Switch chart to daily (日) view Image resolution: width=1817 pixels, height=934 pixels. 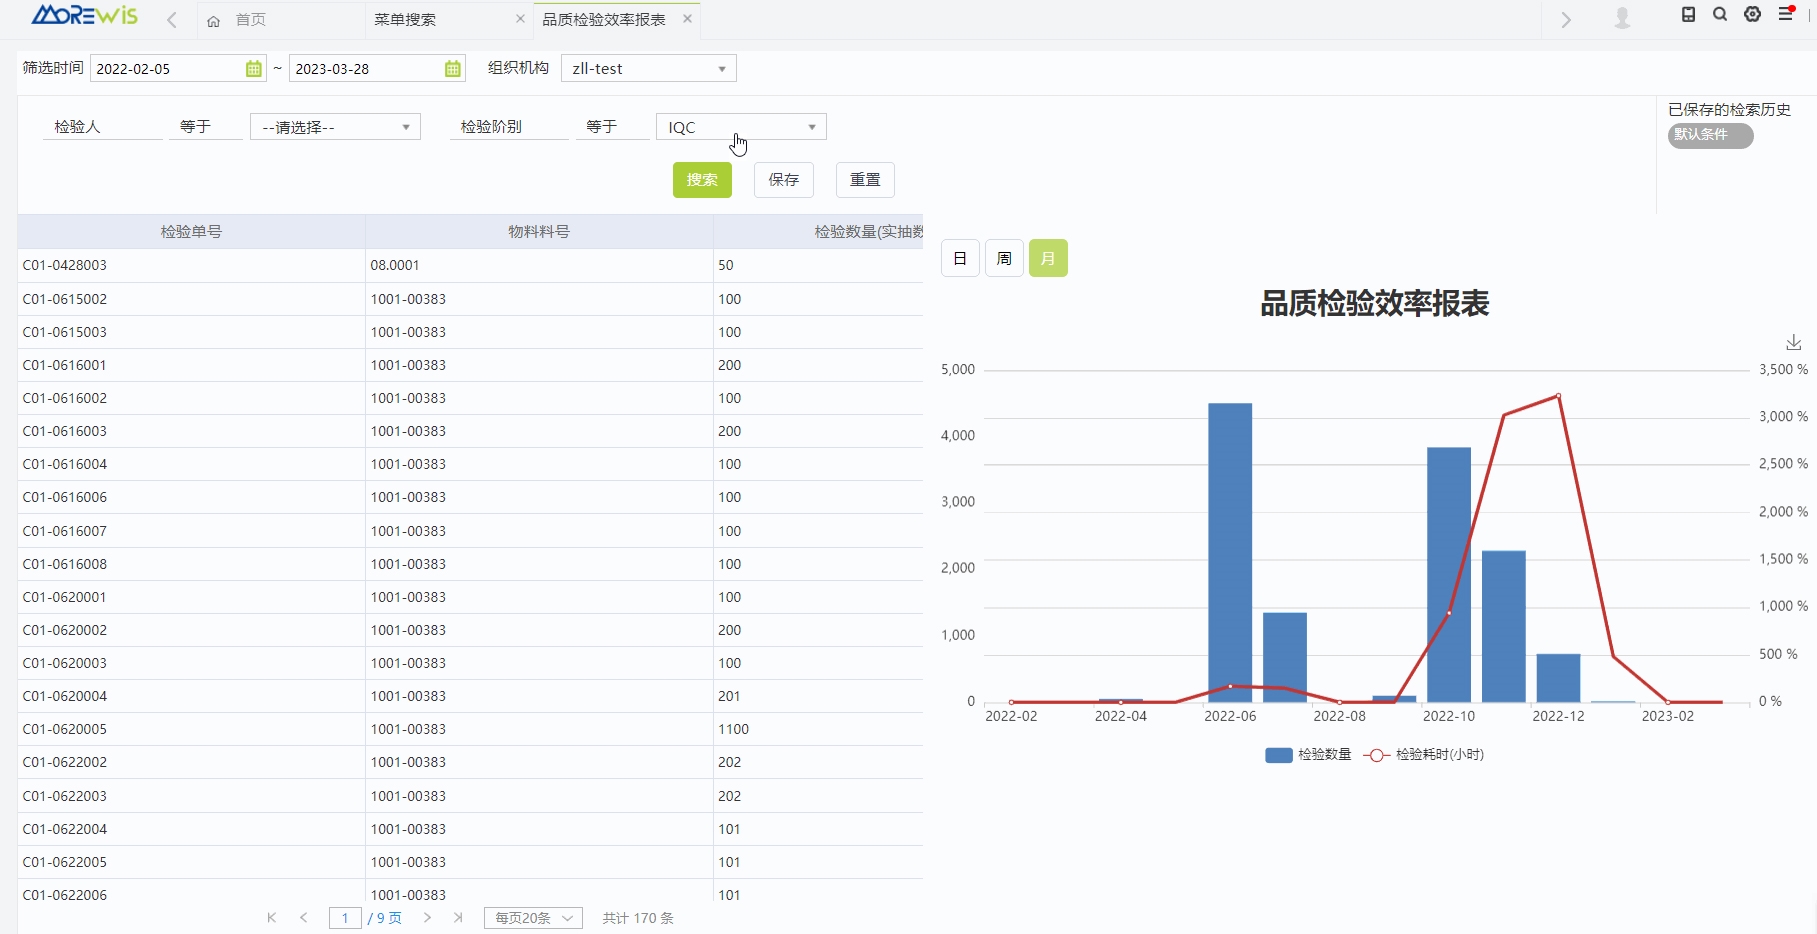tap(960, 259)
